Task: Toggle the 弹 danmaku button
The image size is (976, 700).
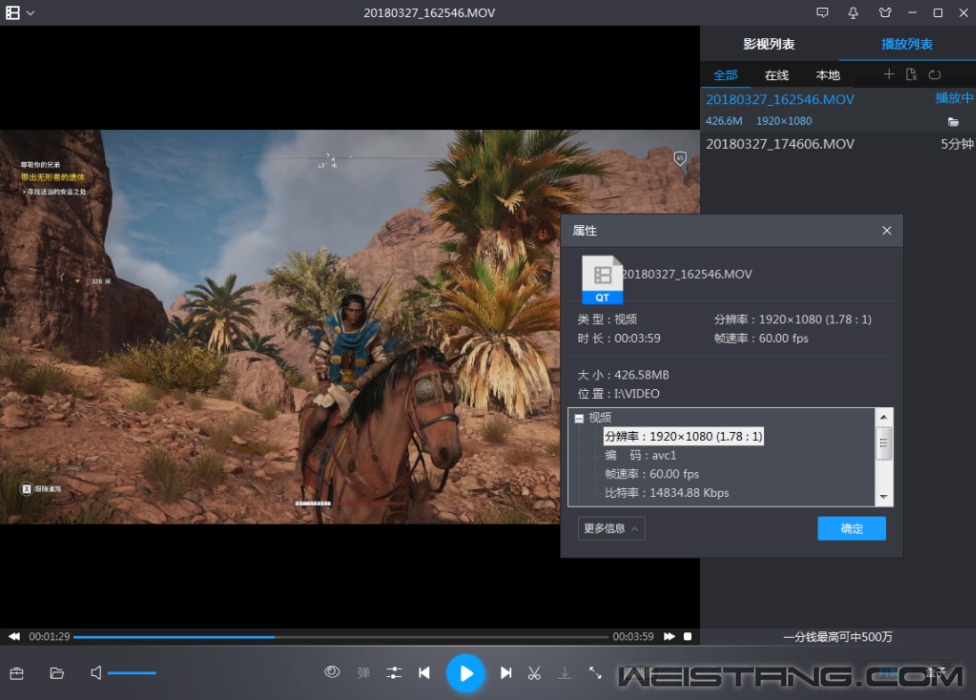Action: 364,673
